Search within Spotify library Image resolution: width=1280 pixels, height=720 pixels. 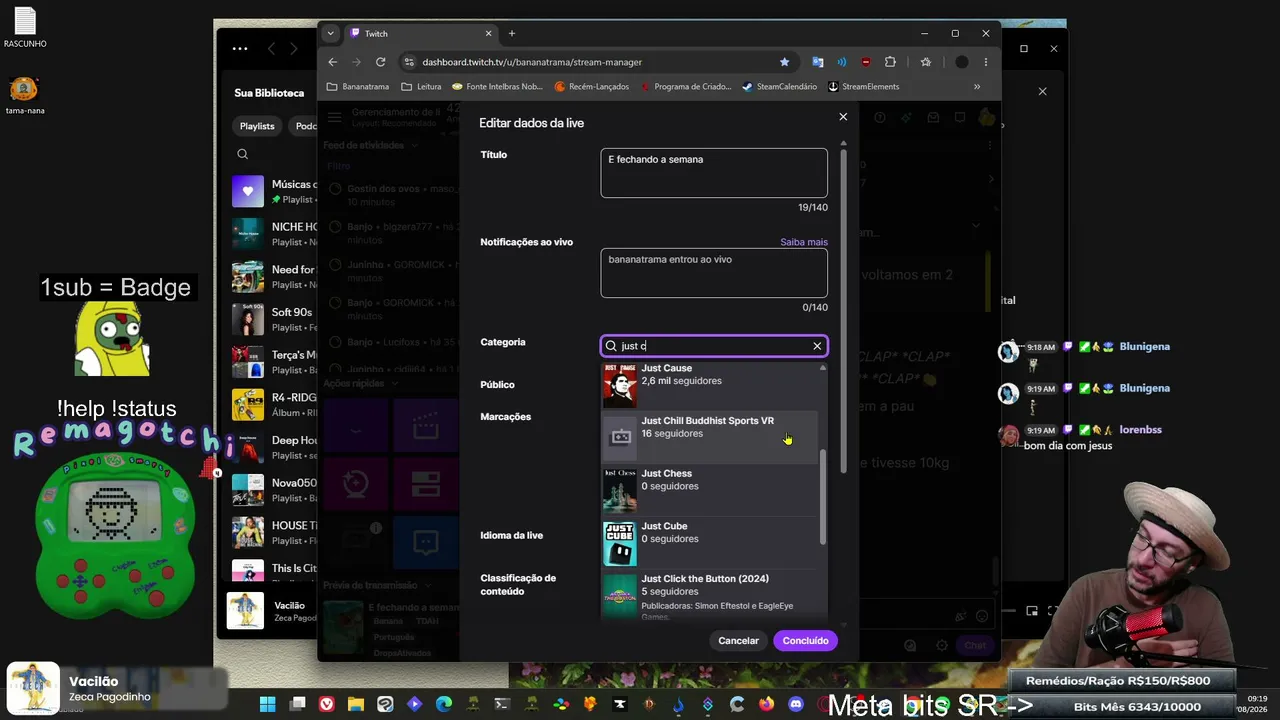point(242,154)
